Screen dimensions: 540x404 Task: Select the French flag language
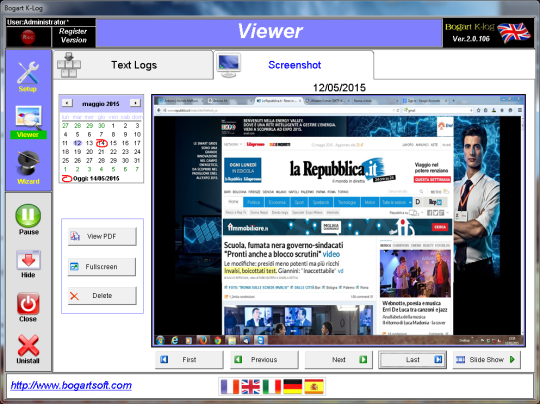[230, 386]
